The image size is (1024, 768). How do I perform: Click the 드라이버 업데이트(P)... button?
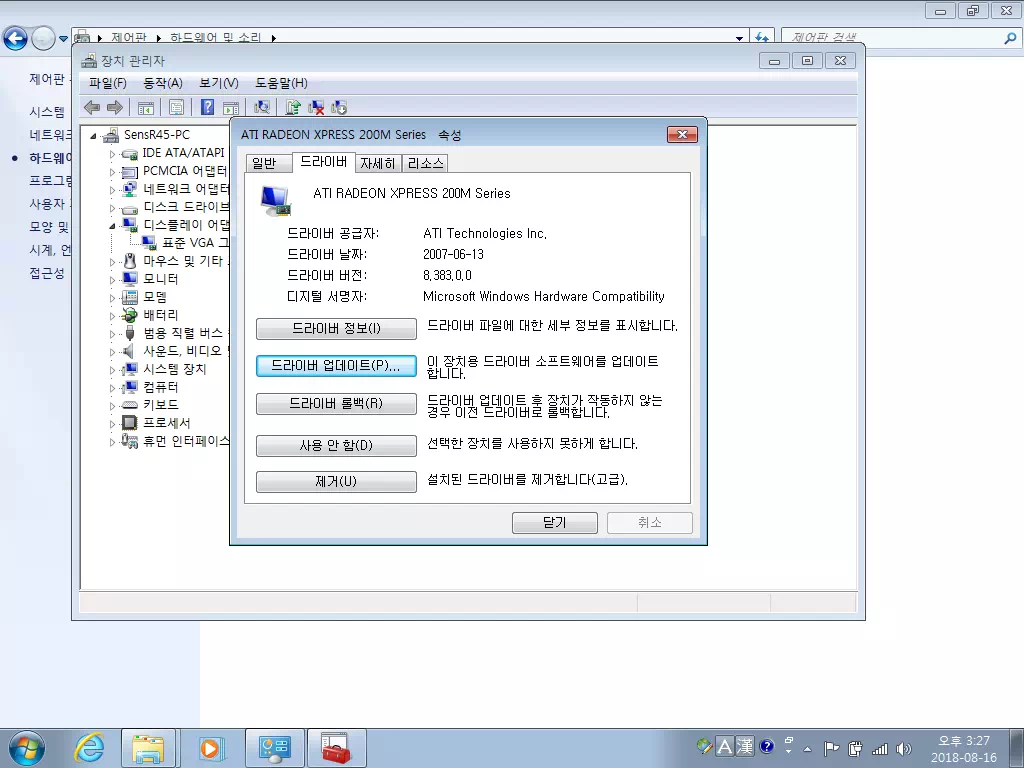[x=336, y=366]
